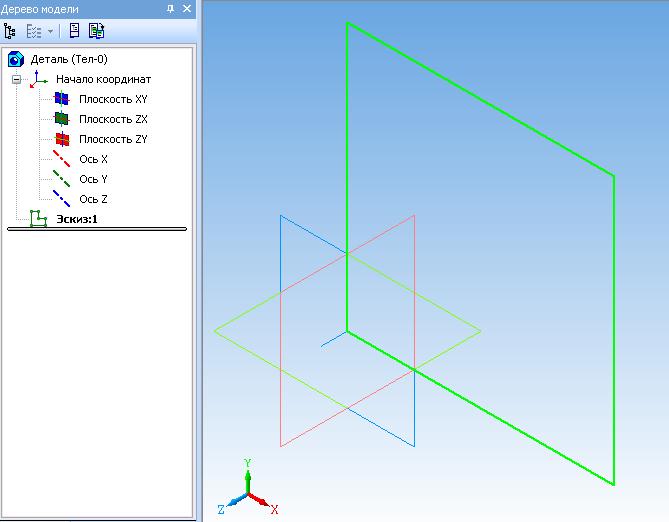Click the Деталь (Тел-0) part icon
669x522 pixels.
(x=16, y=59)
